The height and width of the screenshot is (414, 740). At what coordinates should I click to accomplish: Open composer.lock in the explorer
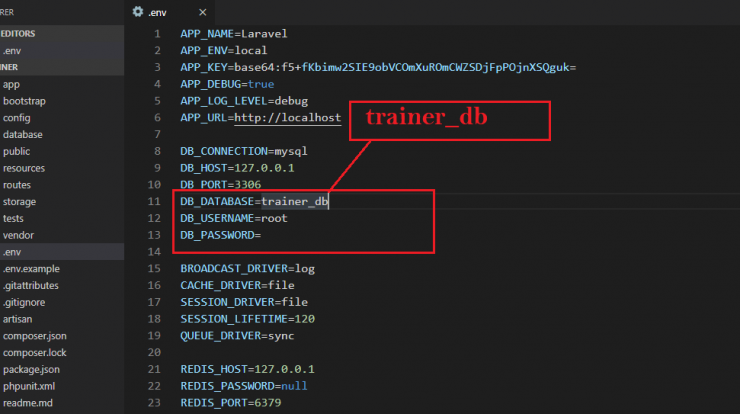[x=34, y=353]
